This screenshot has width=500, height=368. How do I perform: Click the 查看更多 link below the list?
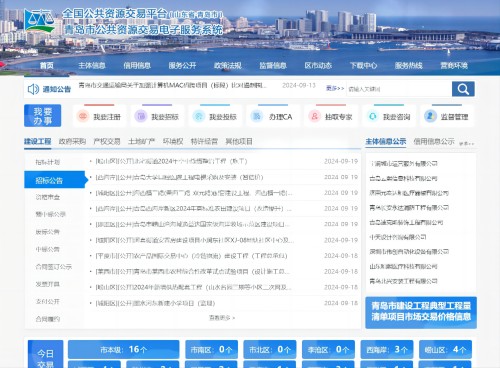pos(222,318)
